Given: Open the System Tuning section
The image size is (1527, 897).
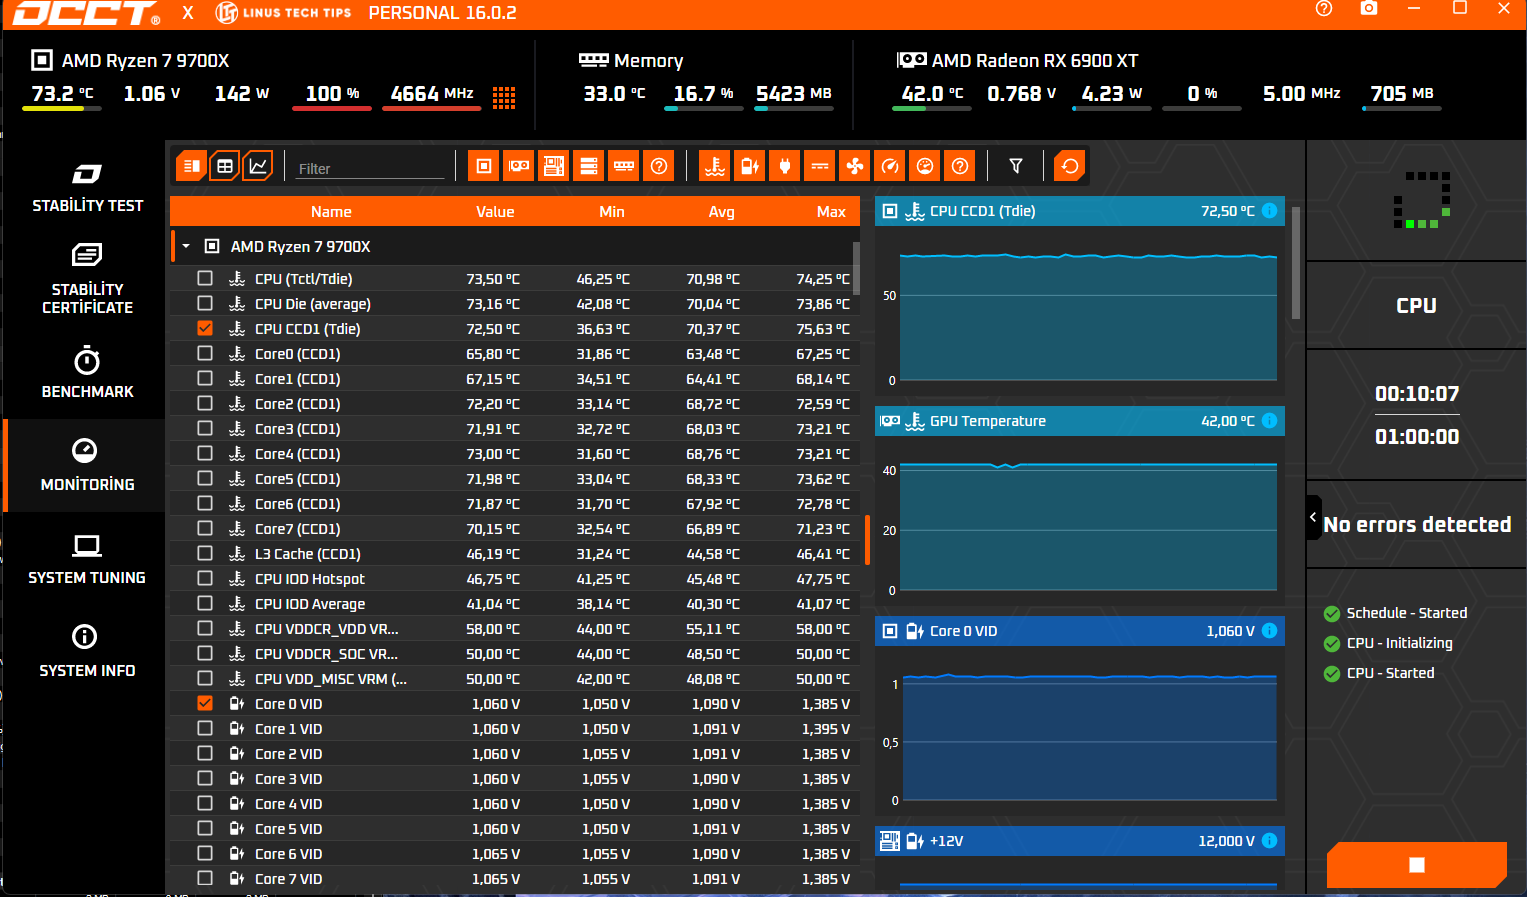Looking at the screenshot, I should tap(87, 559).
